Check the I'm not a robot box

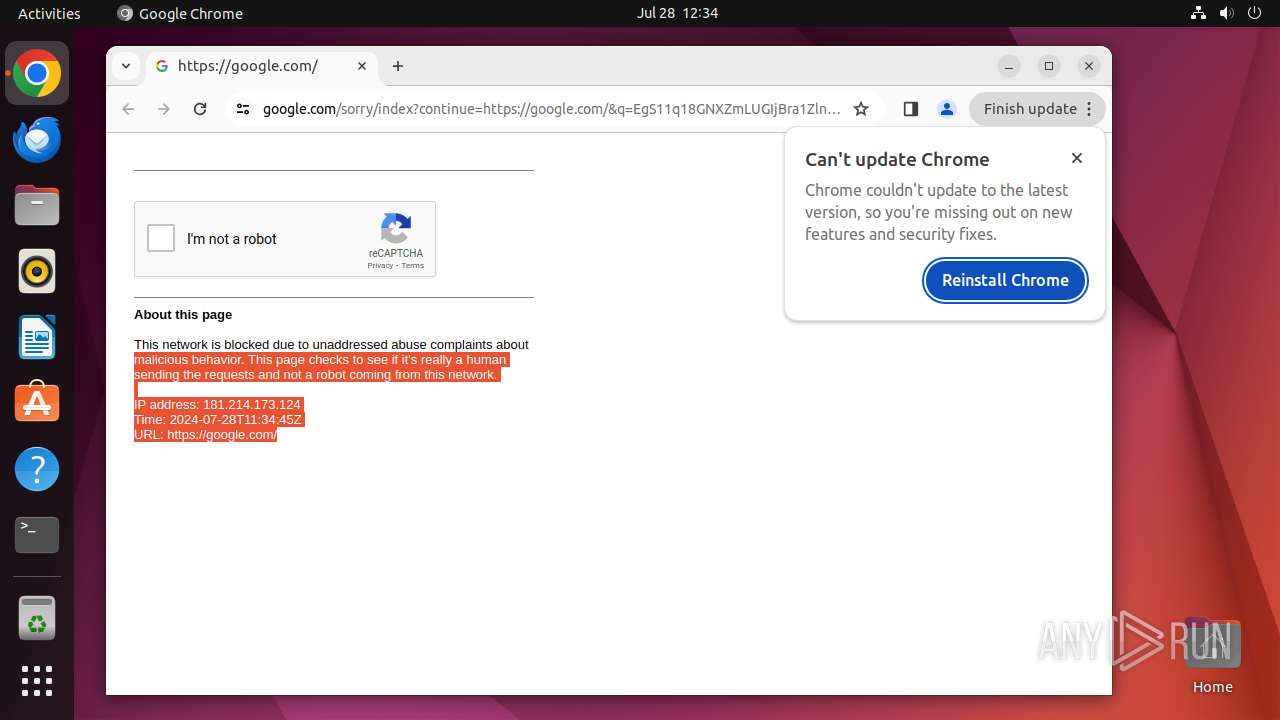pyautogui.click(x=161, y=238)
